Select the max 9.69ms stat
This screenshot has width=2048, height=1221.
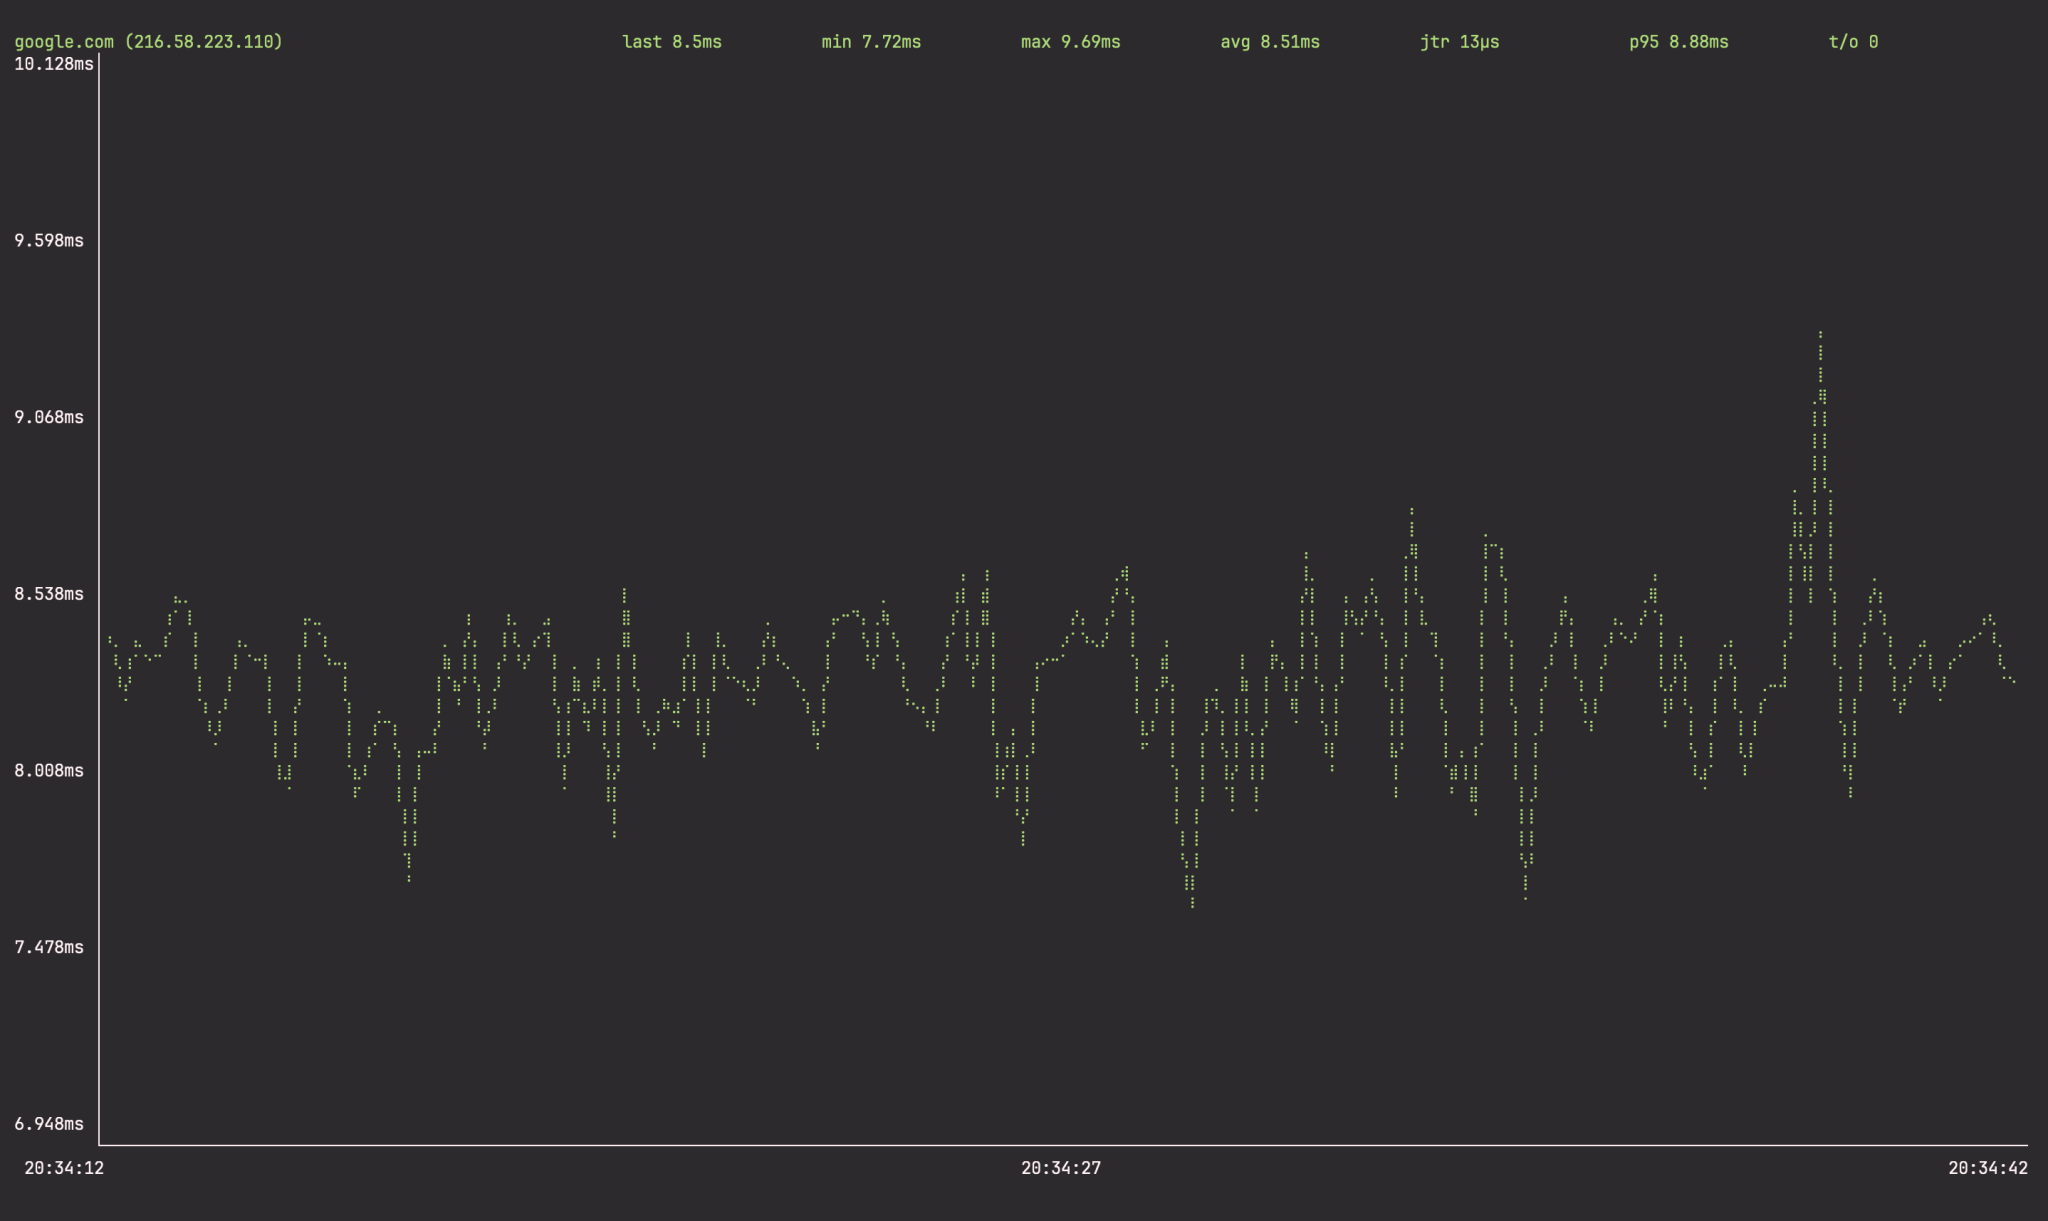[1070, 42]
